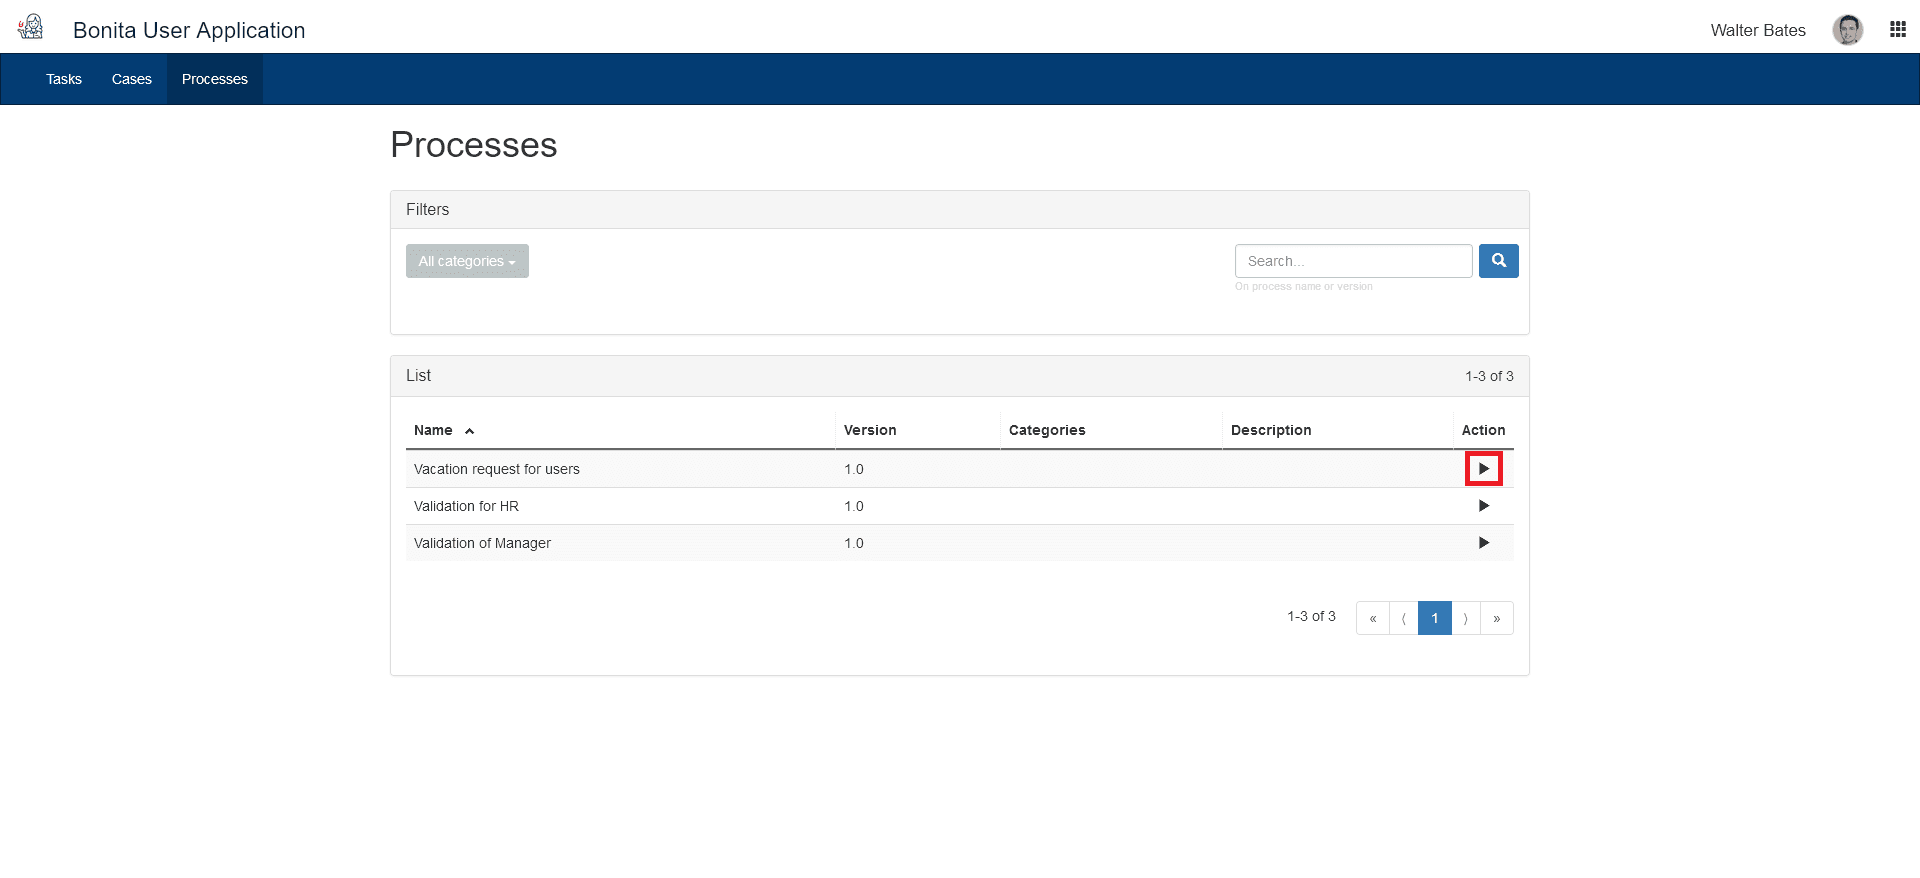Click the blue search magnifier button

pos(1498,261)
